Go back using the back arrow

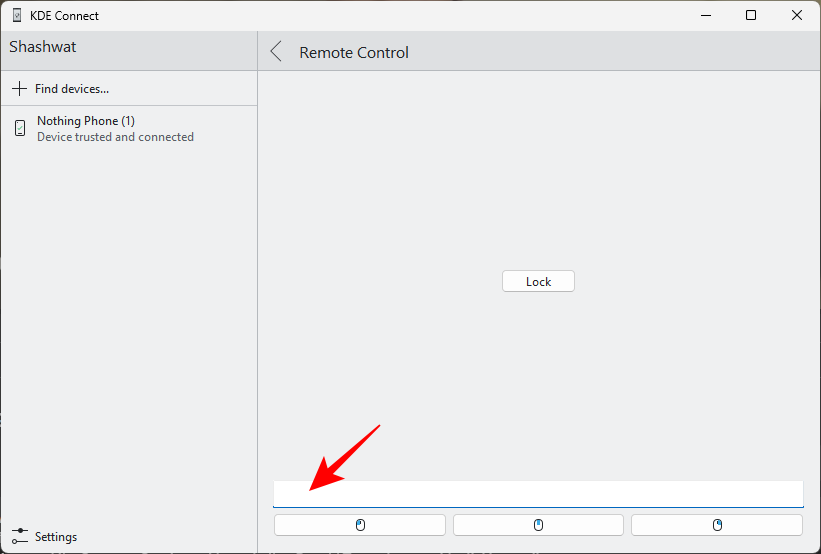pos(277,52)
